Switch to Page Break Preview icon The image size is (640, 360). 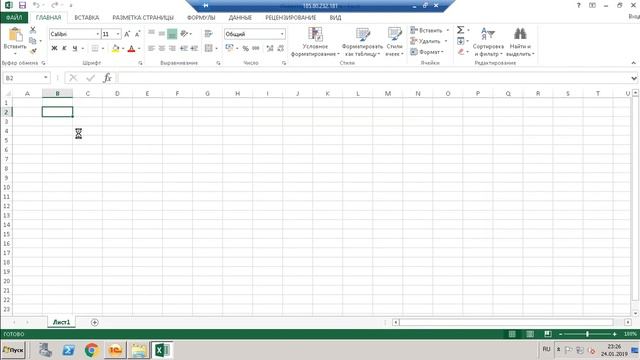click(548, 334)
